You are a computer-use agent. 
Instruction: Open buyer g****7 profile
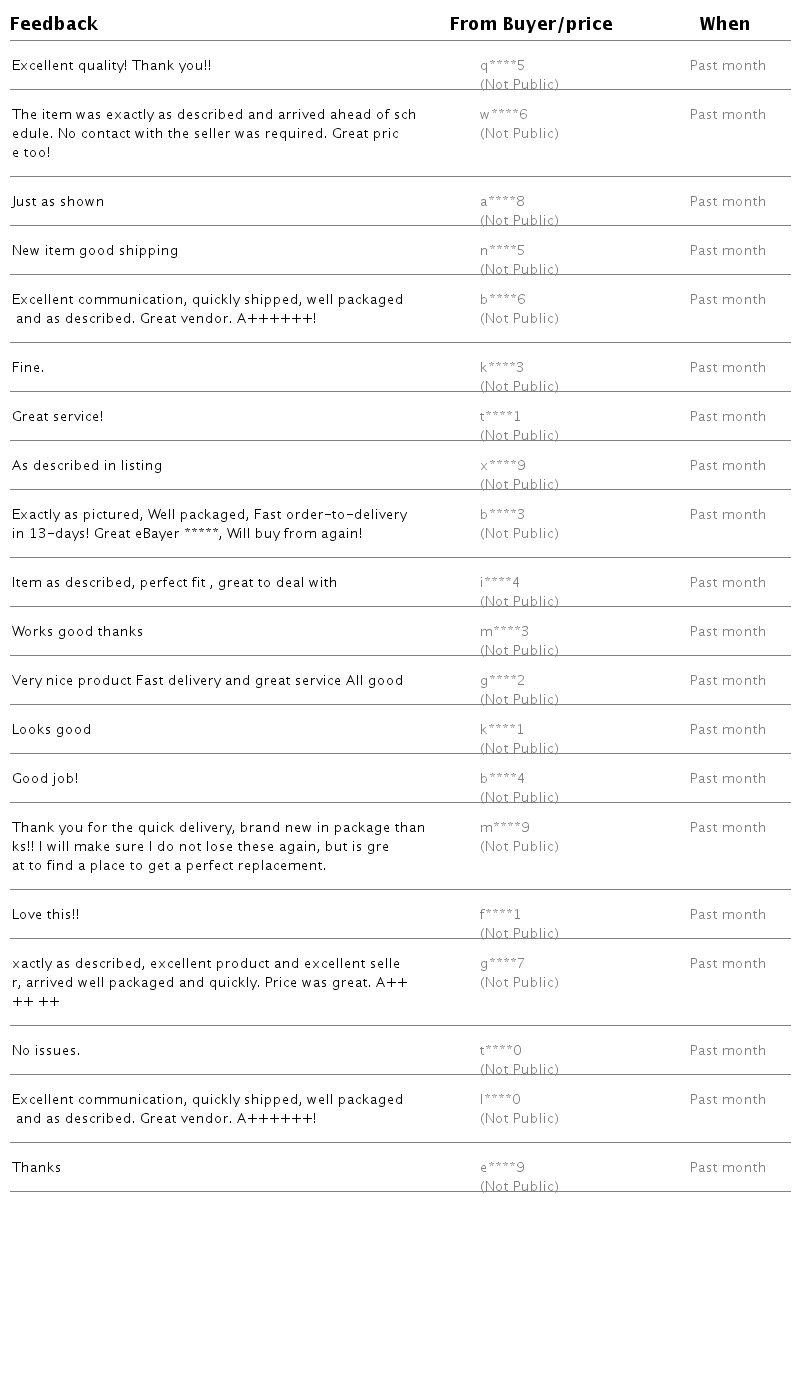coord(502,964)
